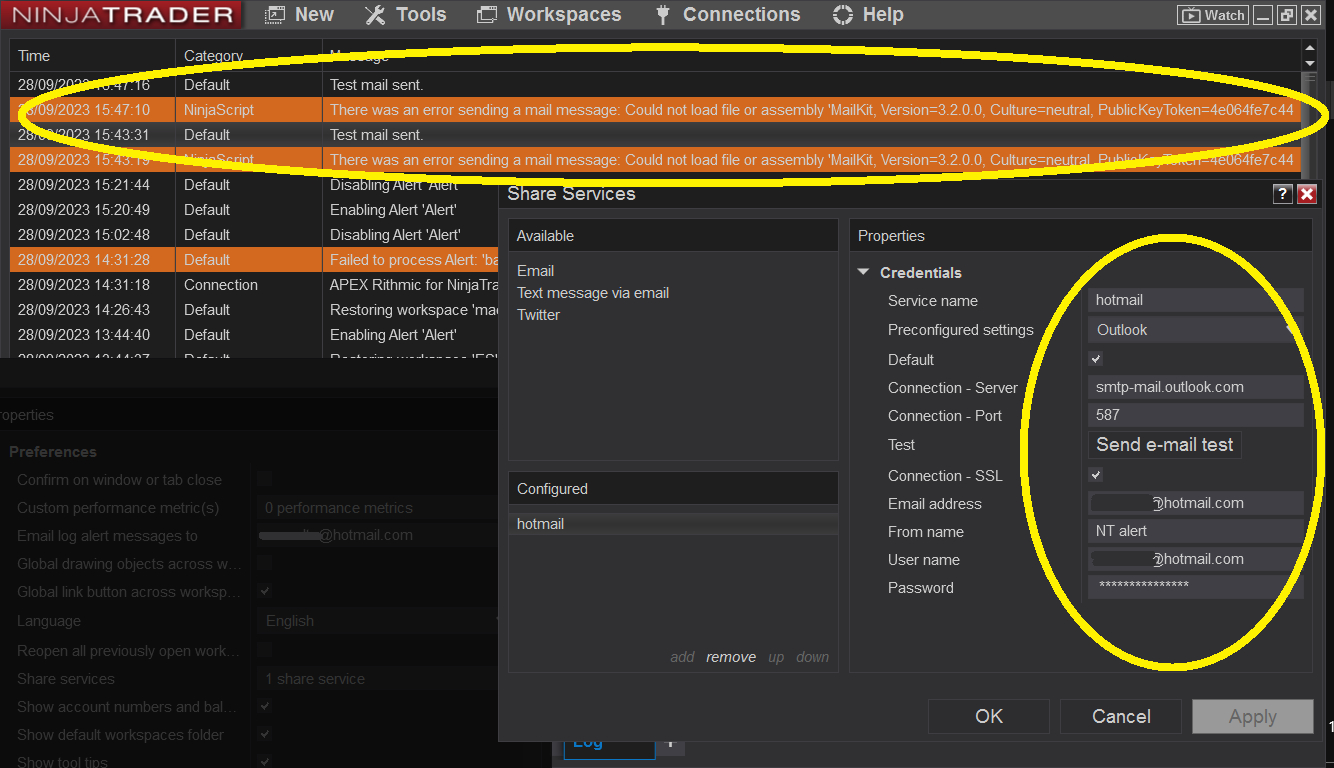Enable Confirm on window or tab close

pyautogui.click(x=265, y=479)
